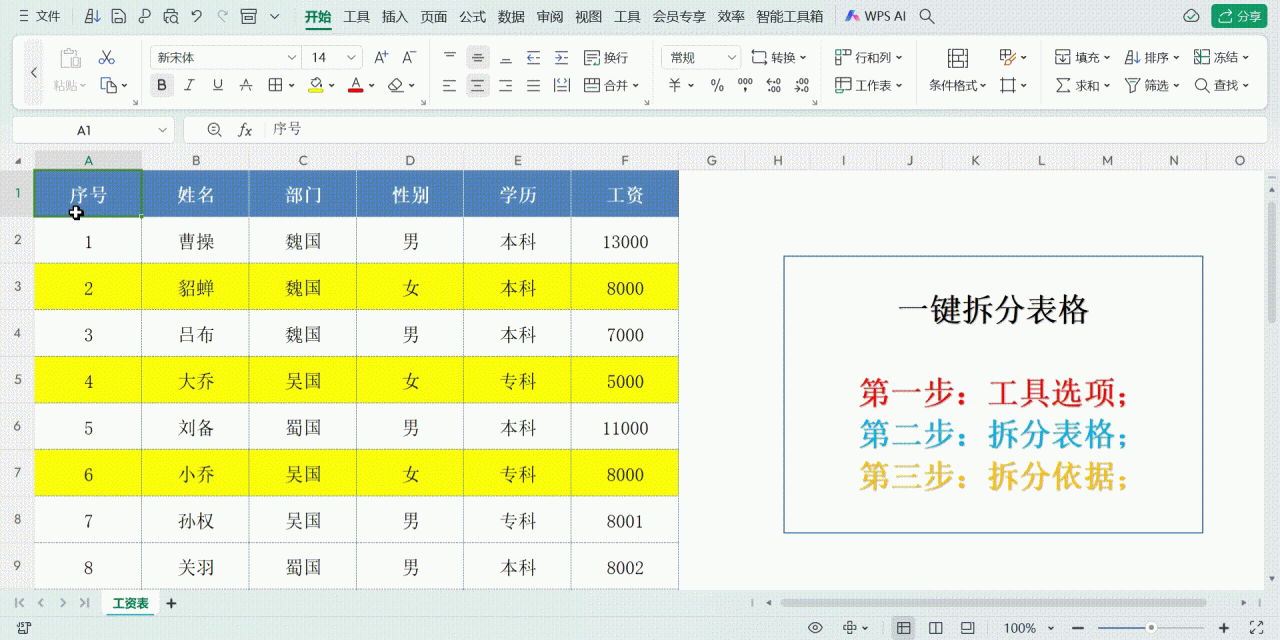This screenshot has width=1280, height=640.
Task: Expand merge cells (合并) dropdown
Action: (636, 86)
